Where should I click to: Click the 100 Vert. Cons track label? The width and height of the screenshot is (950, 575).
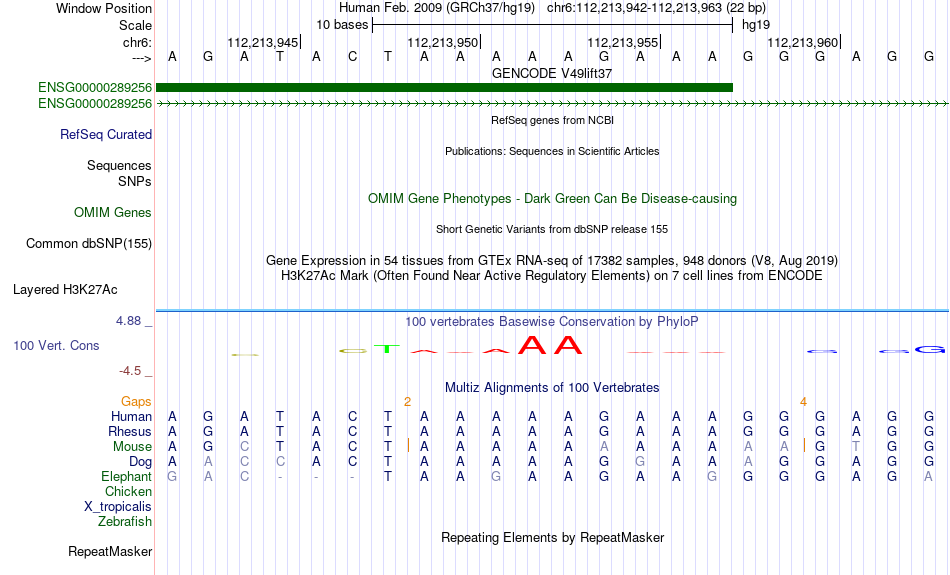coord(56,345)
